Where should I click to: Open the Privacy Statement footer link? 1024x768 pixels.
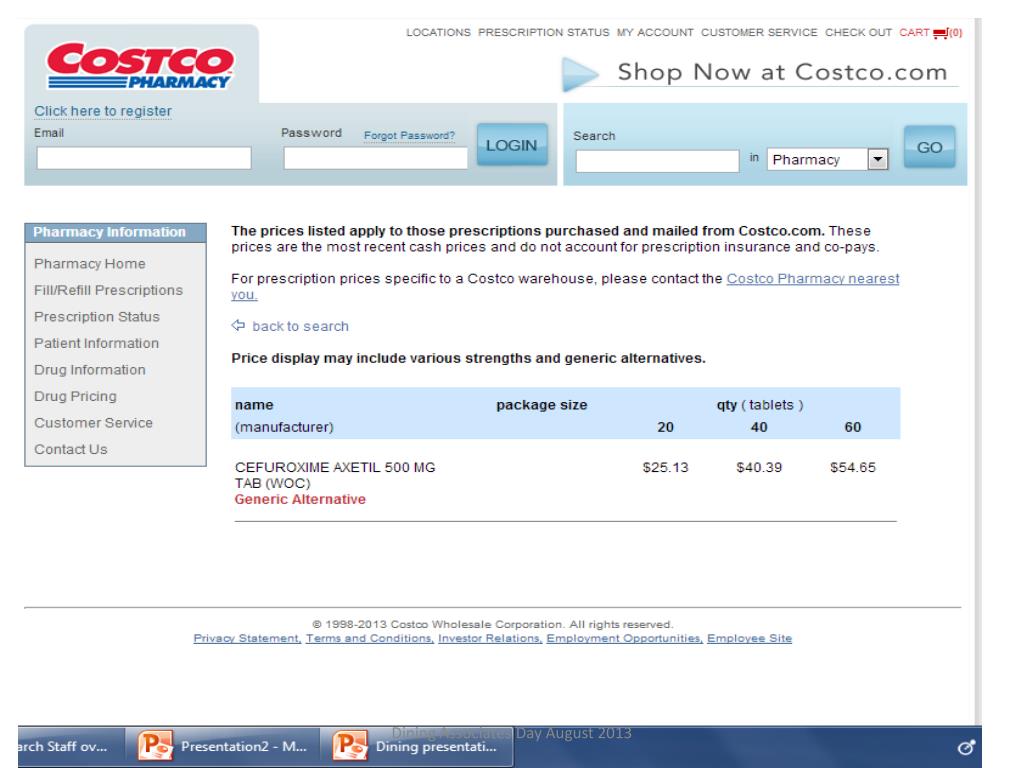coord(247,638)
